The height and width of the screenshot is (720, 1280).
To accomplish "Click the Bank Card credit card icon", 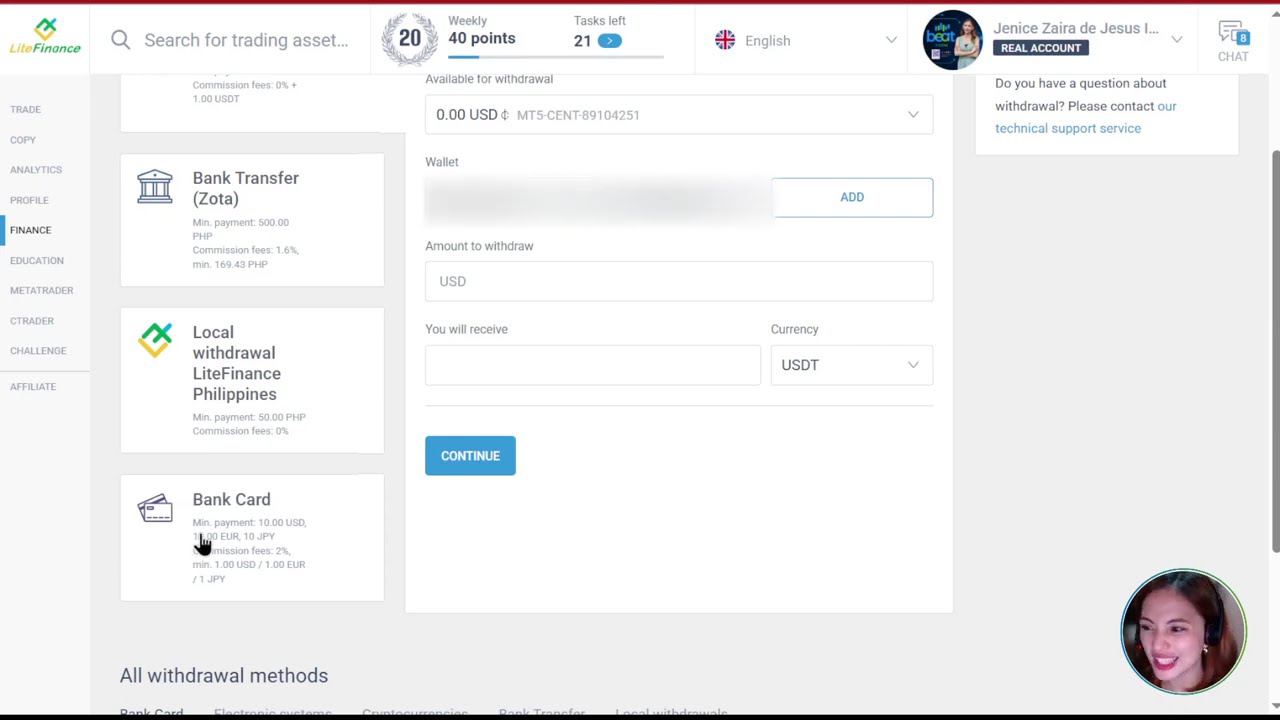I will tap(155, 509).
